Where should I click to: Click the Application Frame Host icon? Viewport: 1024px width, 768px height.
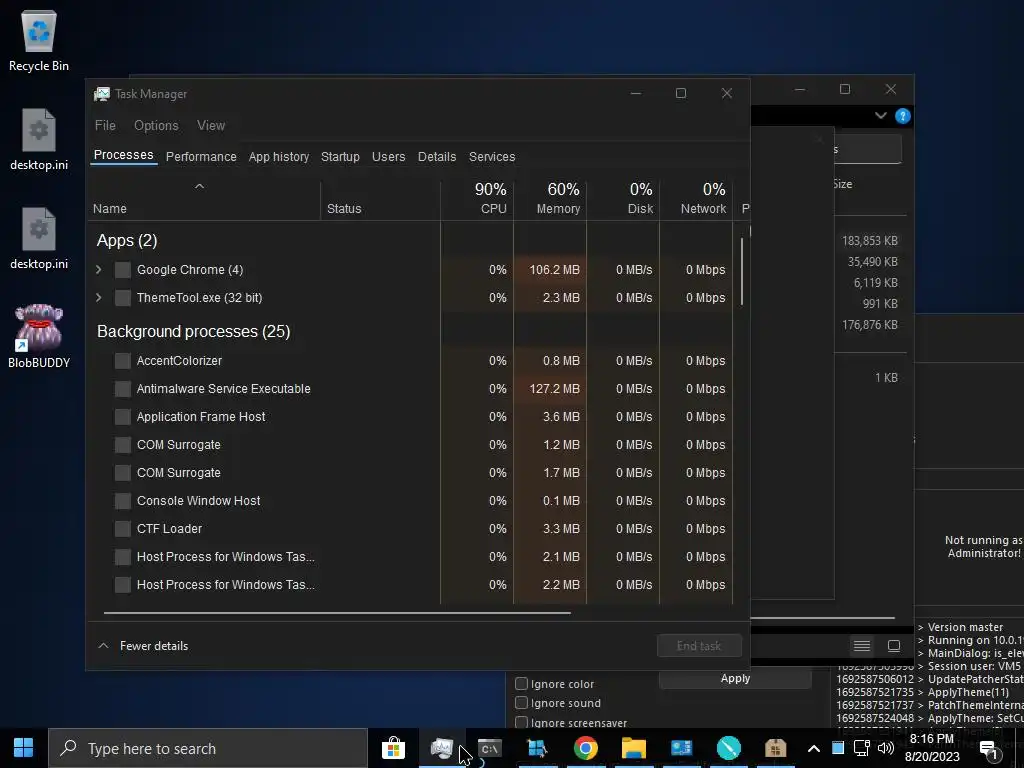click(123, 417)
